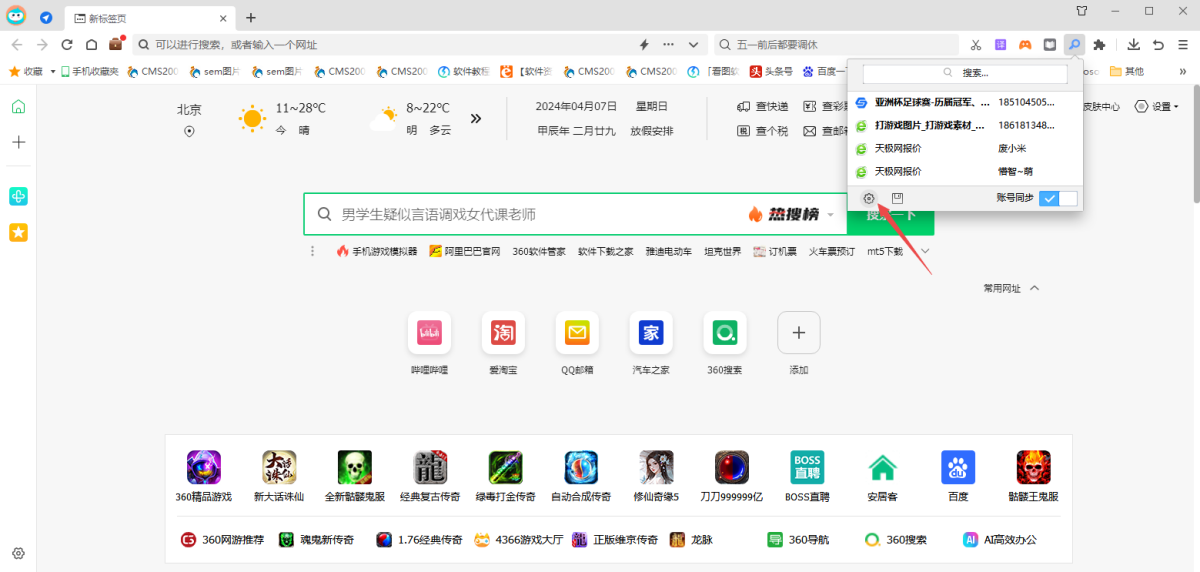1200x572 pixels.
Task: Open the downloads arrow icon
Action: coord(1133,45)
